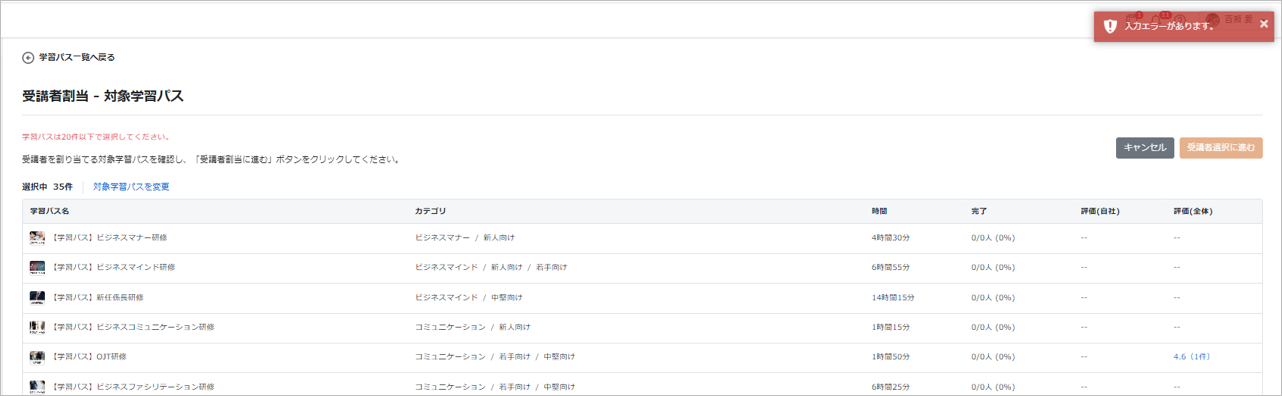This screenshot has width=1282, height=396.
Task: Click the 時間 column header
Action: click(x=879, y=212)
